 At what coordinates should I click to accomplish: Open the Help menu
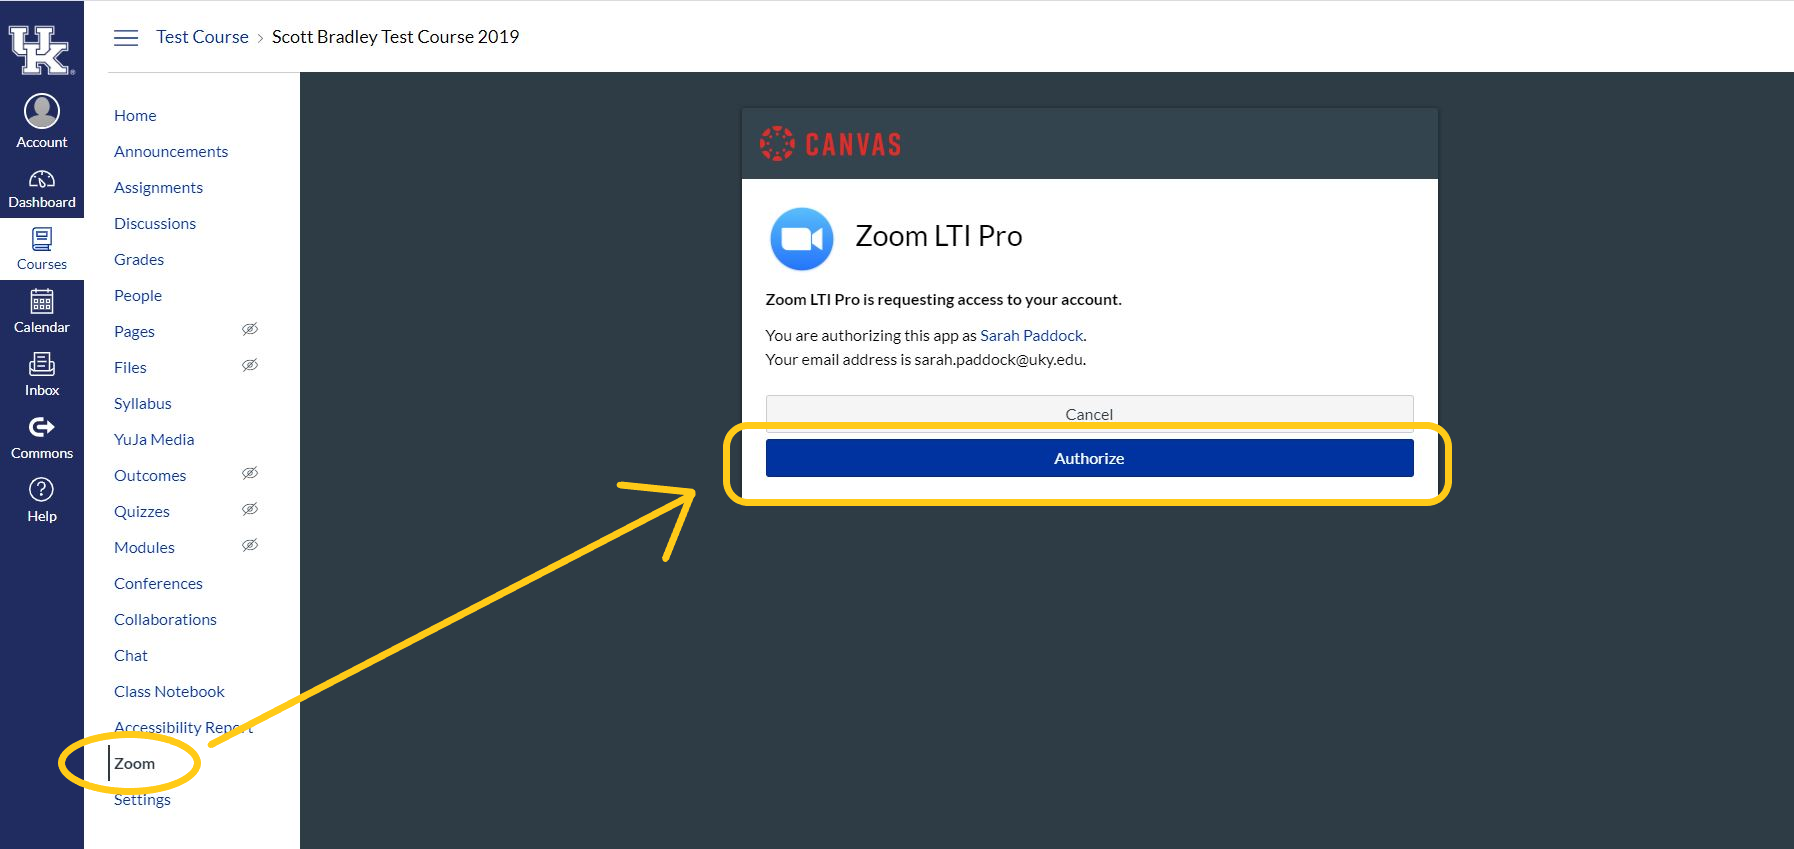click(42, 500)
